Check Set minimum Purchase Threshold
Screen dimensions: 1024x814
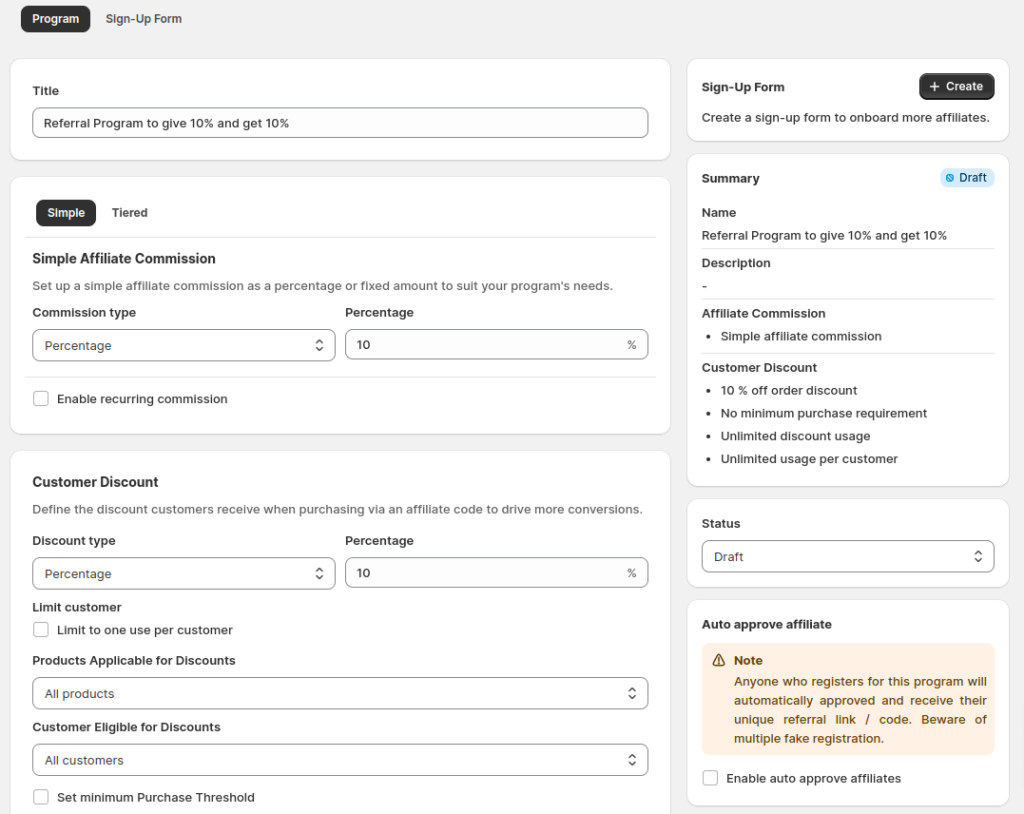pyautogui.click(x=41, y=797)
